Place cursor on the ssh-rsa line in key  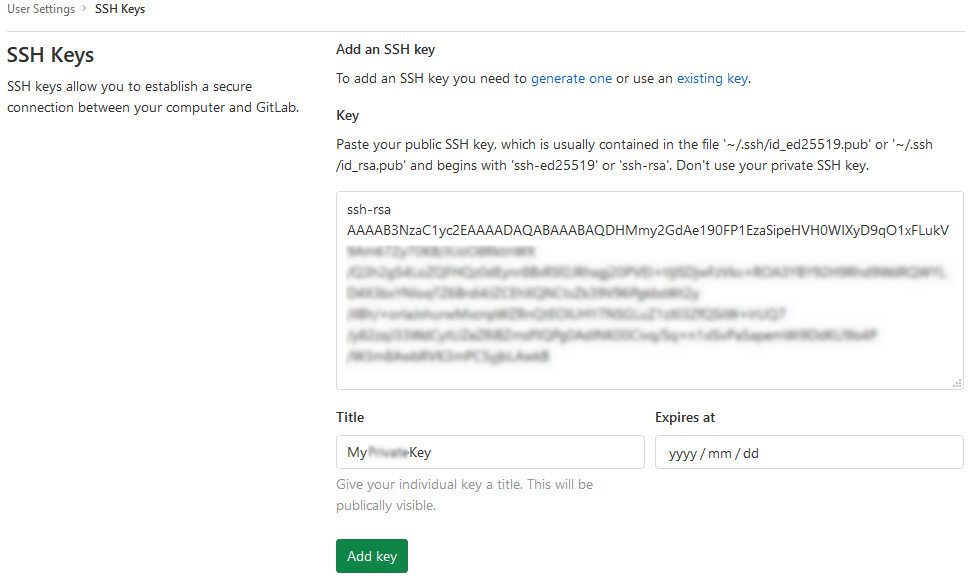[369, 209]
